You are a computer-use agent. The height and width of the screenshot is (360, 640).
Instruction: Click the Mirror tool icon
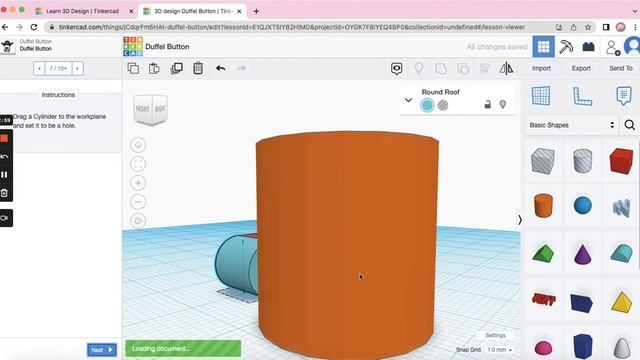point(506,68)
